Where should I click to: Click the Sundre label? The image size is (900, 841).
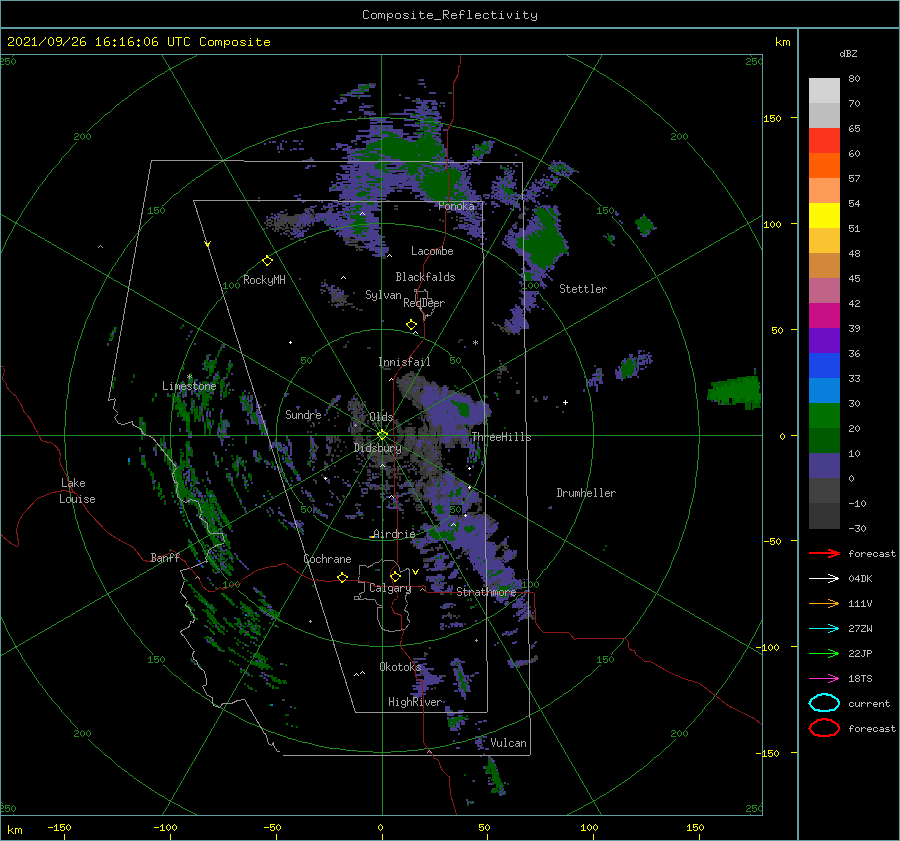(x=303, y=414)
